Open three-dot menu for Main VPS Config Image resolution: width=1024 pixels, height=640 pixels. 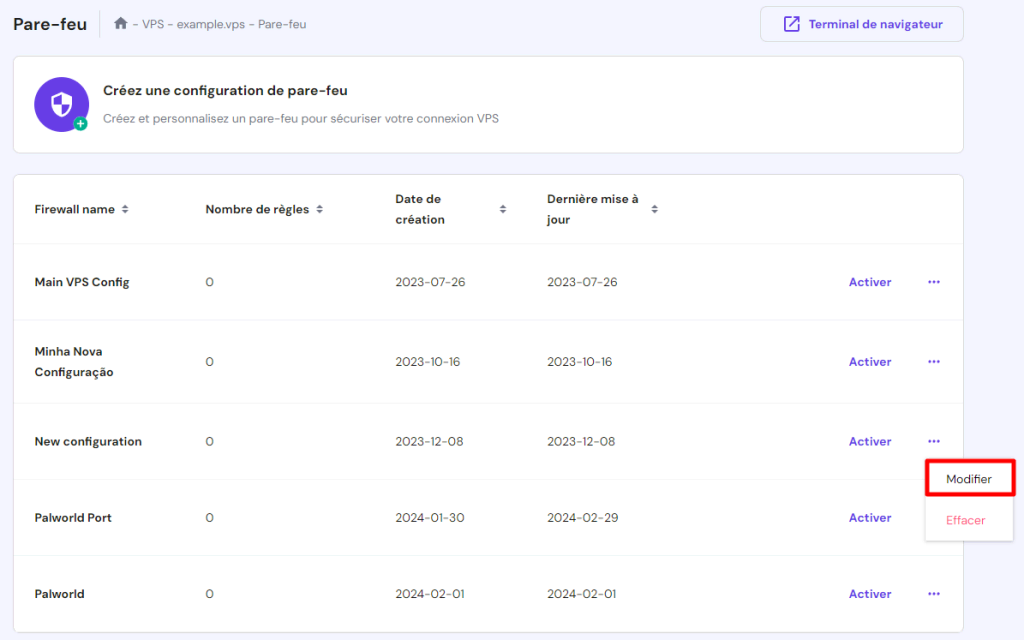(x=934, y=282)
